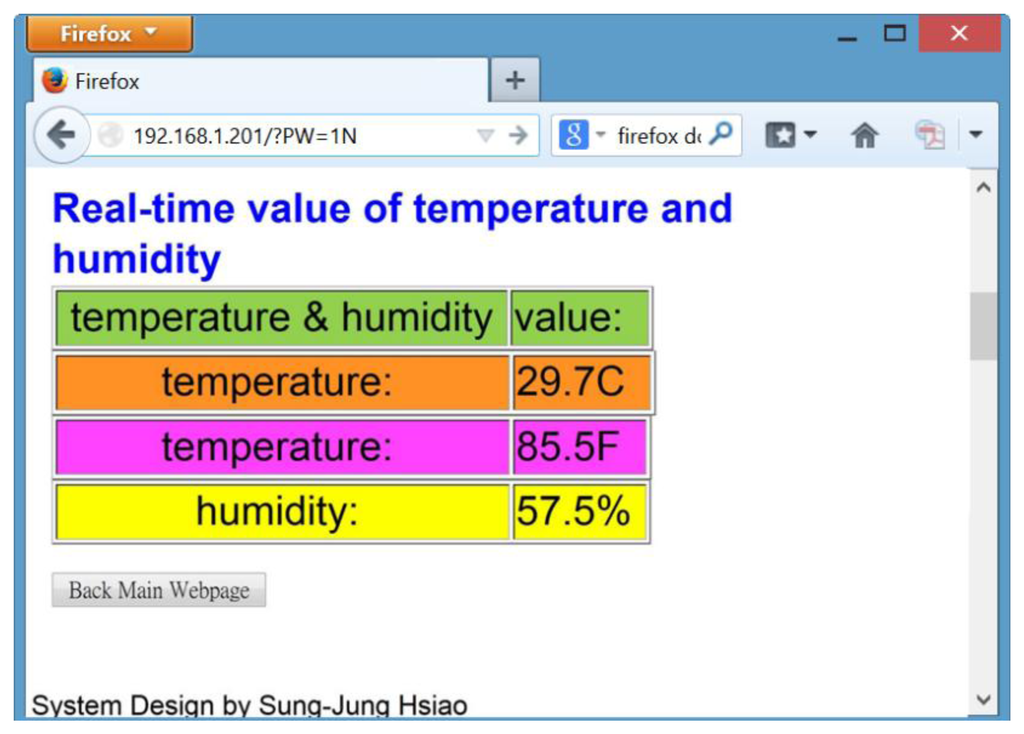Click the page scrollbar up arrow
This screenshot has height=734, width=1024.
[983, 187]
